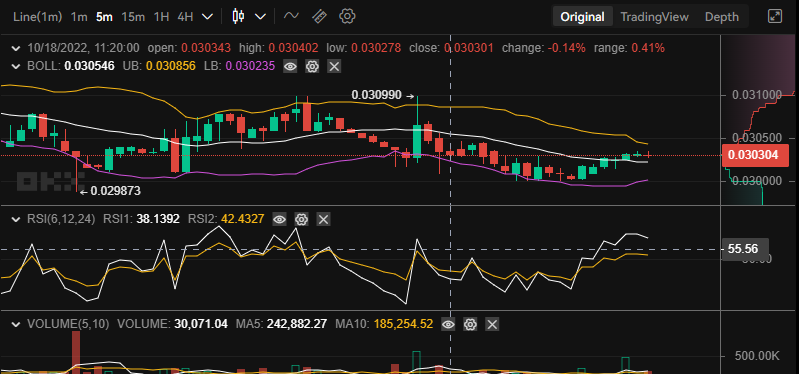Open chart settings gear in toolbar

[x=347, y=16]
